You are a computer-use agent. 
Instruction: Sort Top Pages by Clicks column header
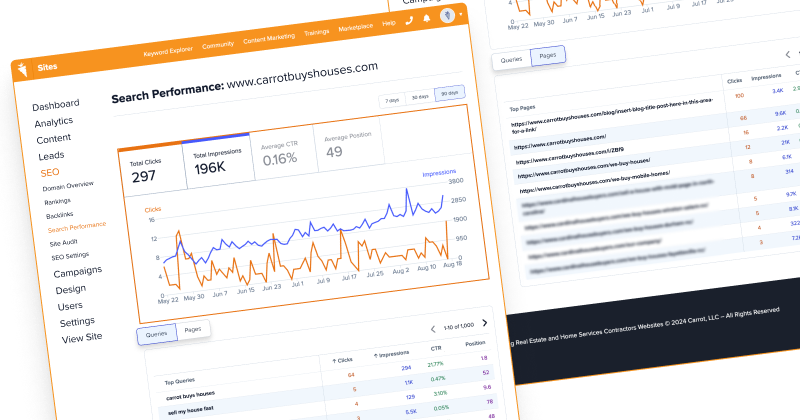pyautogui.click(x=734, y=81)
